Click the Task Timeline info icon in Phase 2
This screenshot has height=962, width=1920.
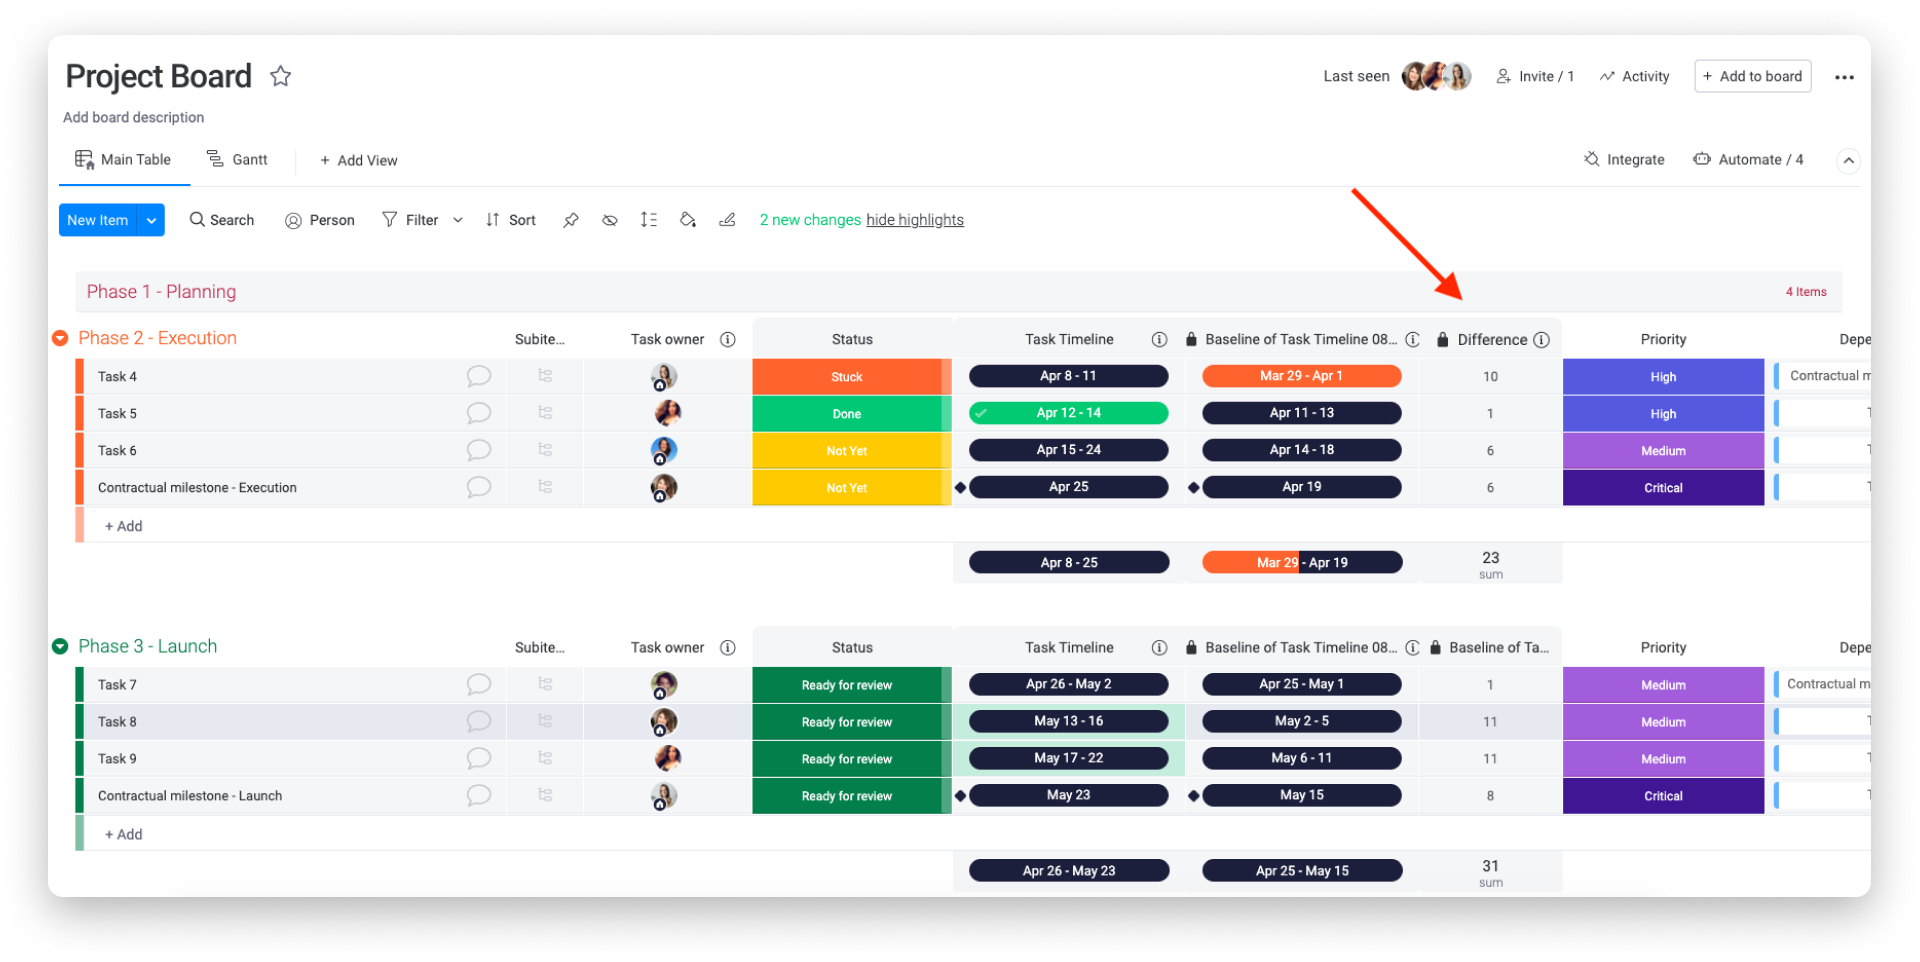[1159, 339]
